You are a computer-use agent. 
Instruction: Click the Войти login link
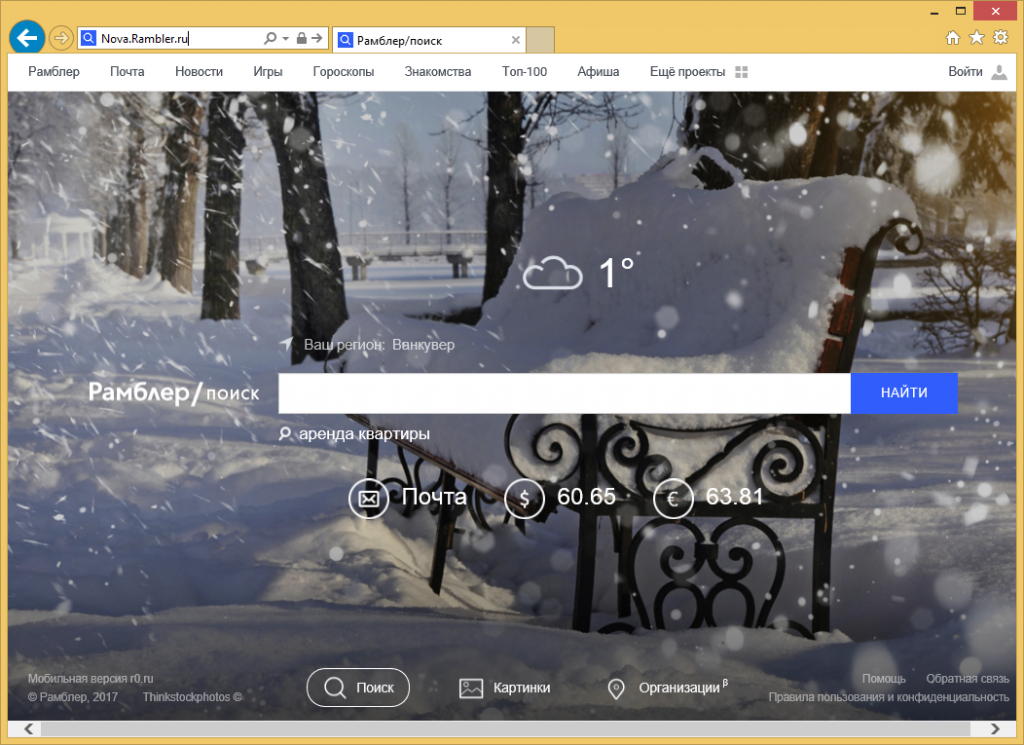click(965, 72)
